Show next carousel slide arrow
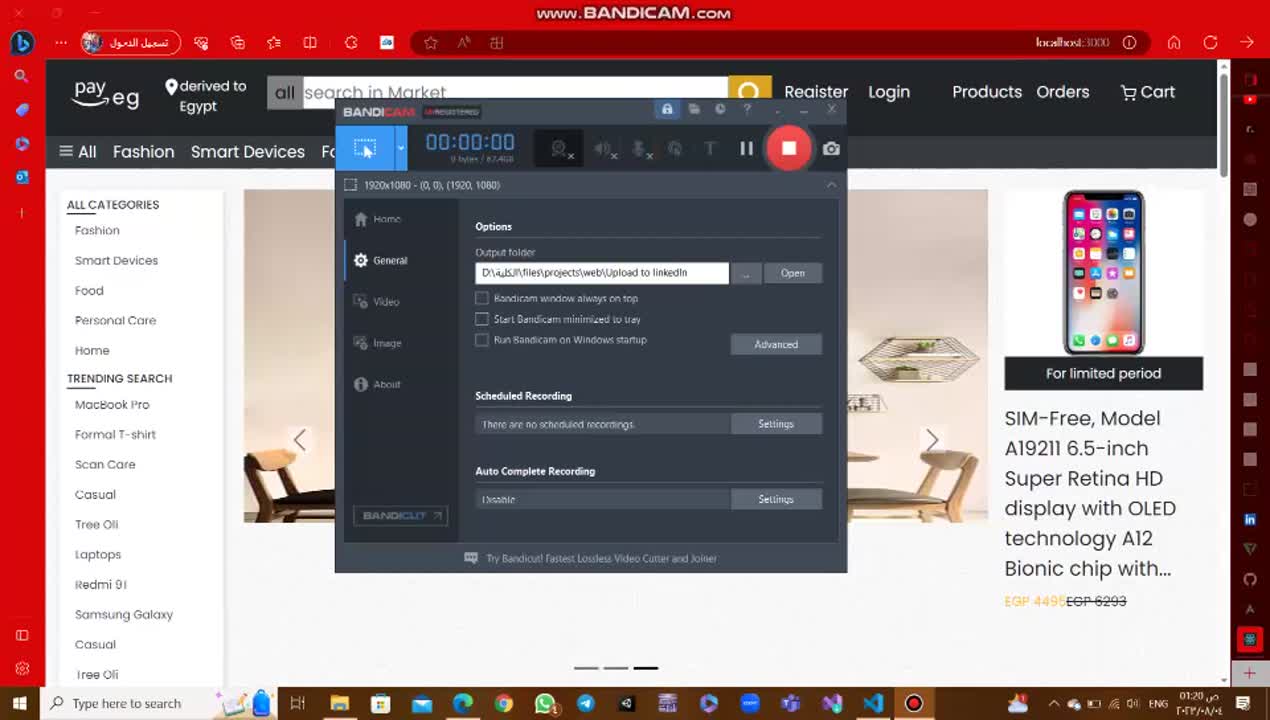Viewport: 1270px width, 720px height. click(932, 439)
